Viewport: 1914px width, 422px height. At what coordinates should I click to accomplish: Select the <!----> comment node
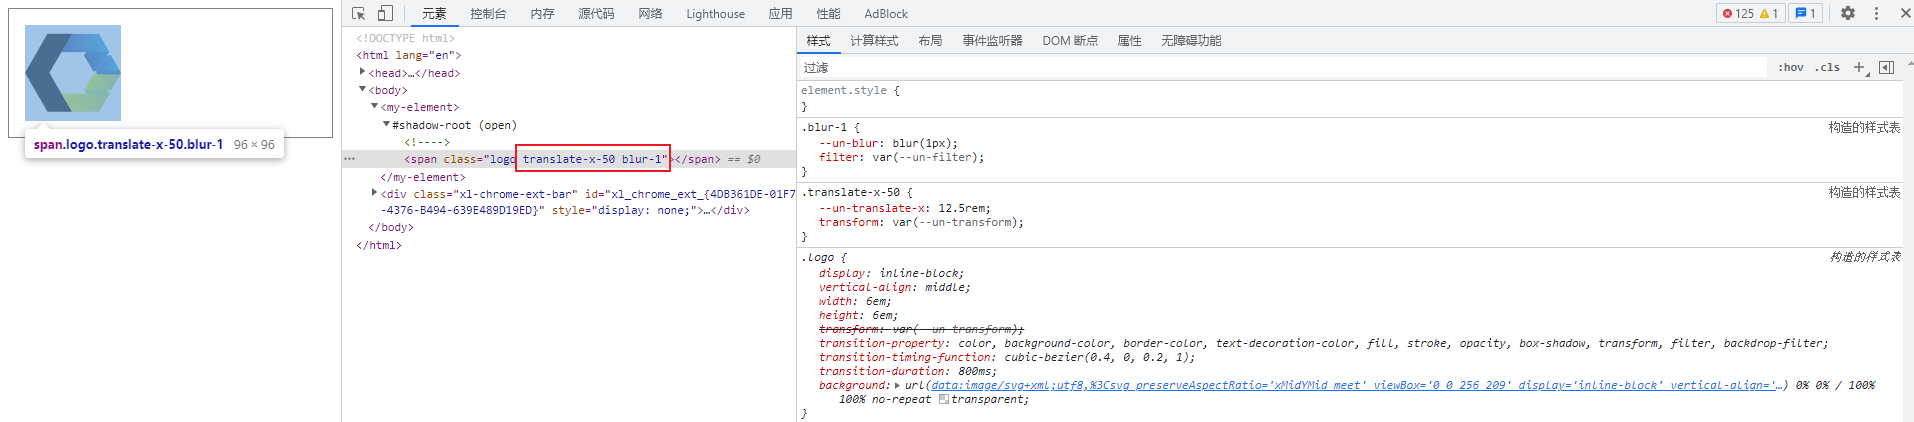(427, 142)
